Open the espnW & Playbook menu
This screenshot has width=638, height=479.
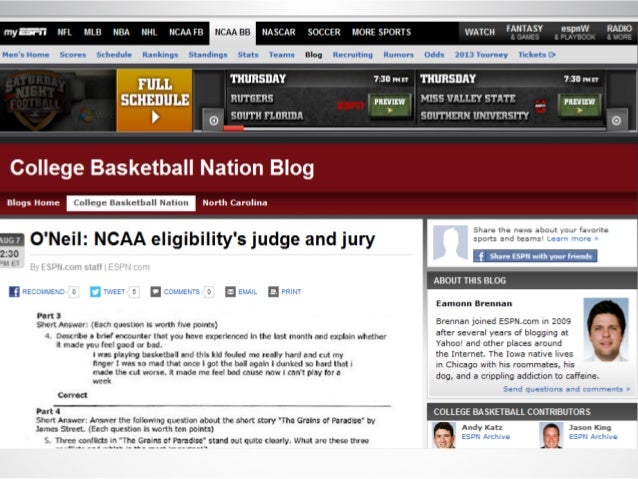pyautogui.click(x=575, y=32)
